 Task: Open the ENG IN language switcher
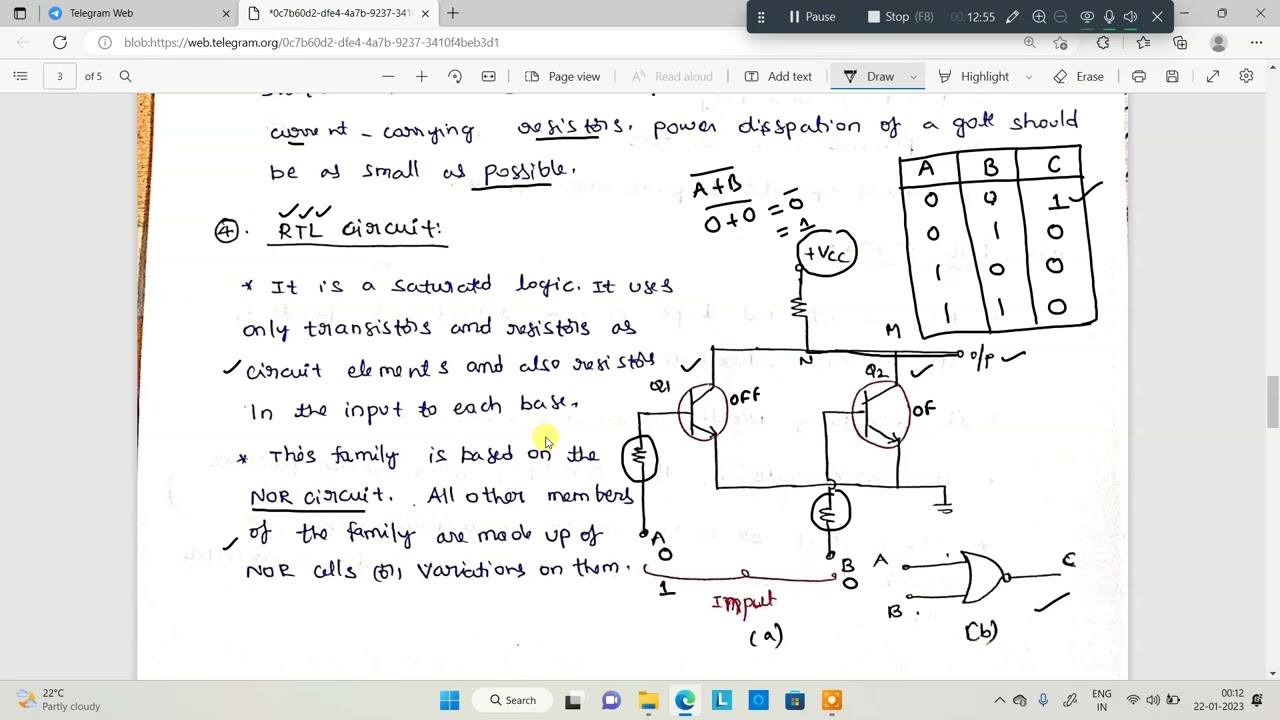1101,700
